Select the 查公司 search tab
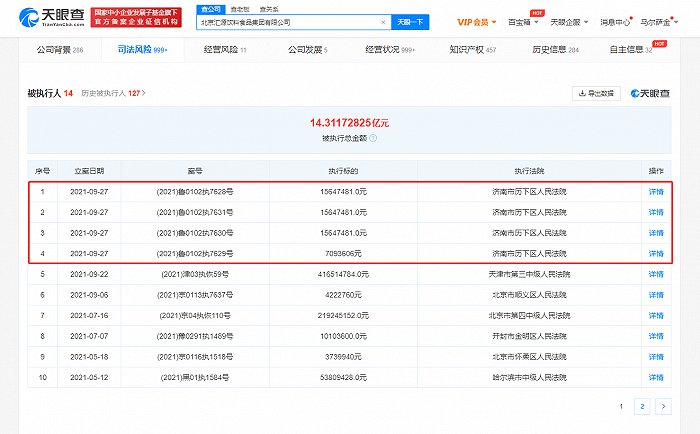This screenshot has height=434, width=700. coord(210,9)
